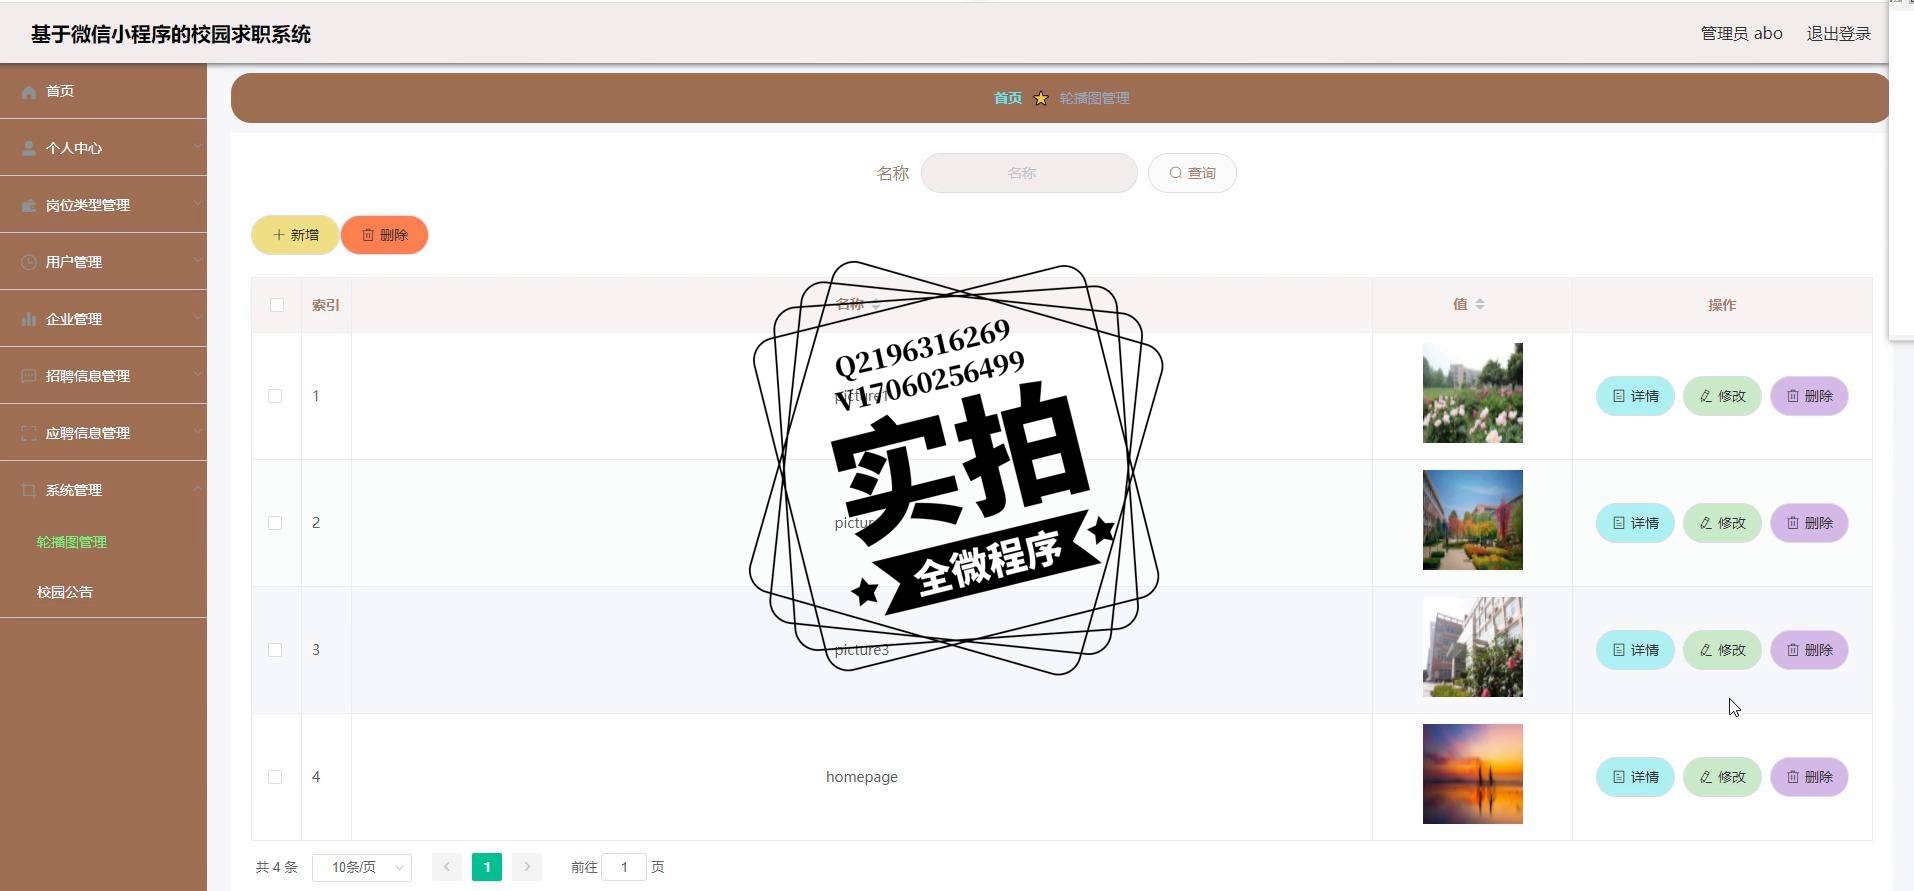Image resolution: width=1914 pixels, height=891 pixels.
Task: Click the homepage name cell
Action: pyautogui.click(x=862, y=777)
